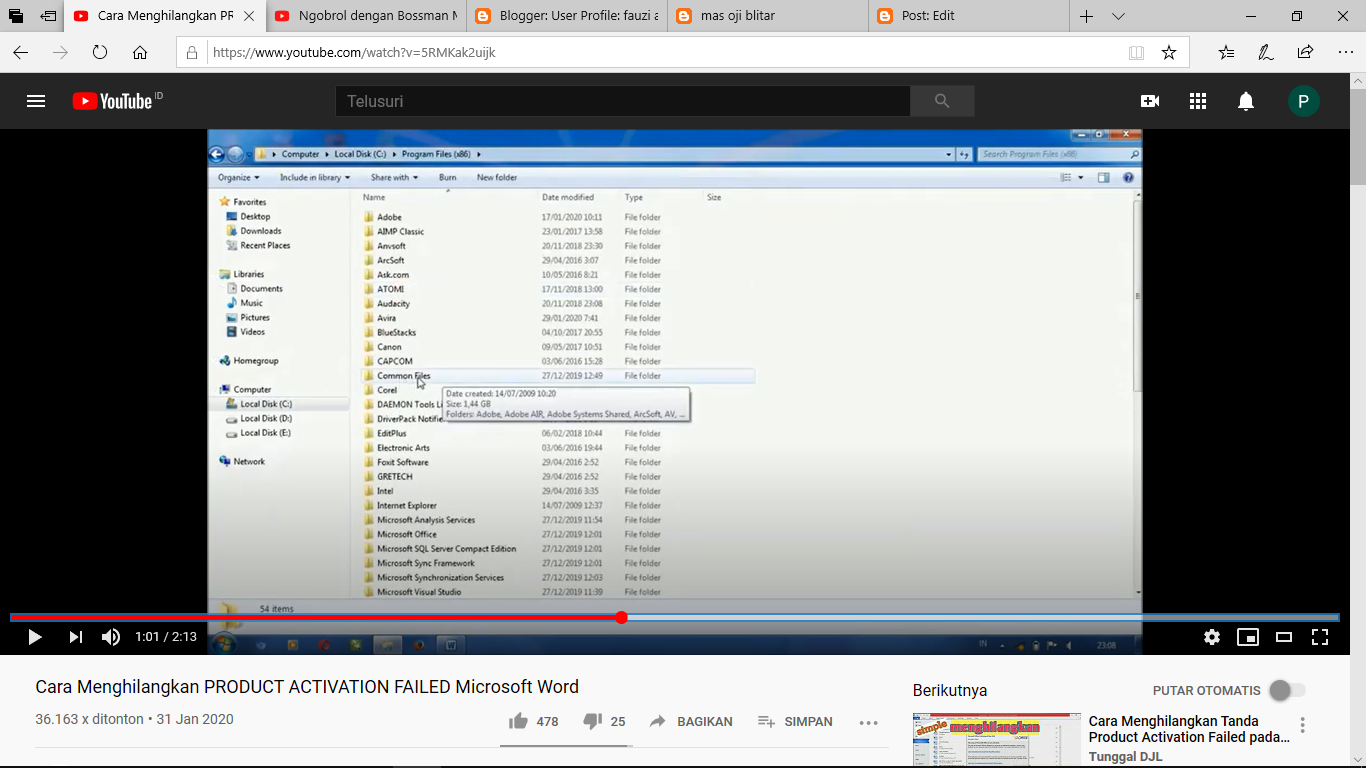
Task: Open the tab list dropdown chevron
Action: (1118, 16)
